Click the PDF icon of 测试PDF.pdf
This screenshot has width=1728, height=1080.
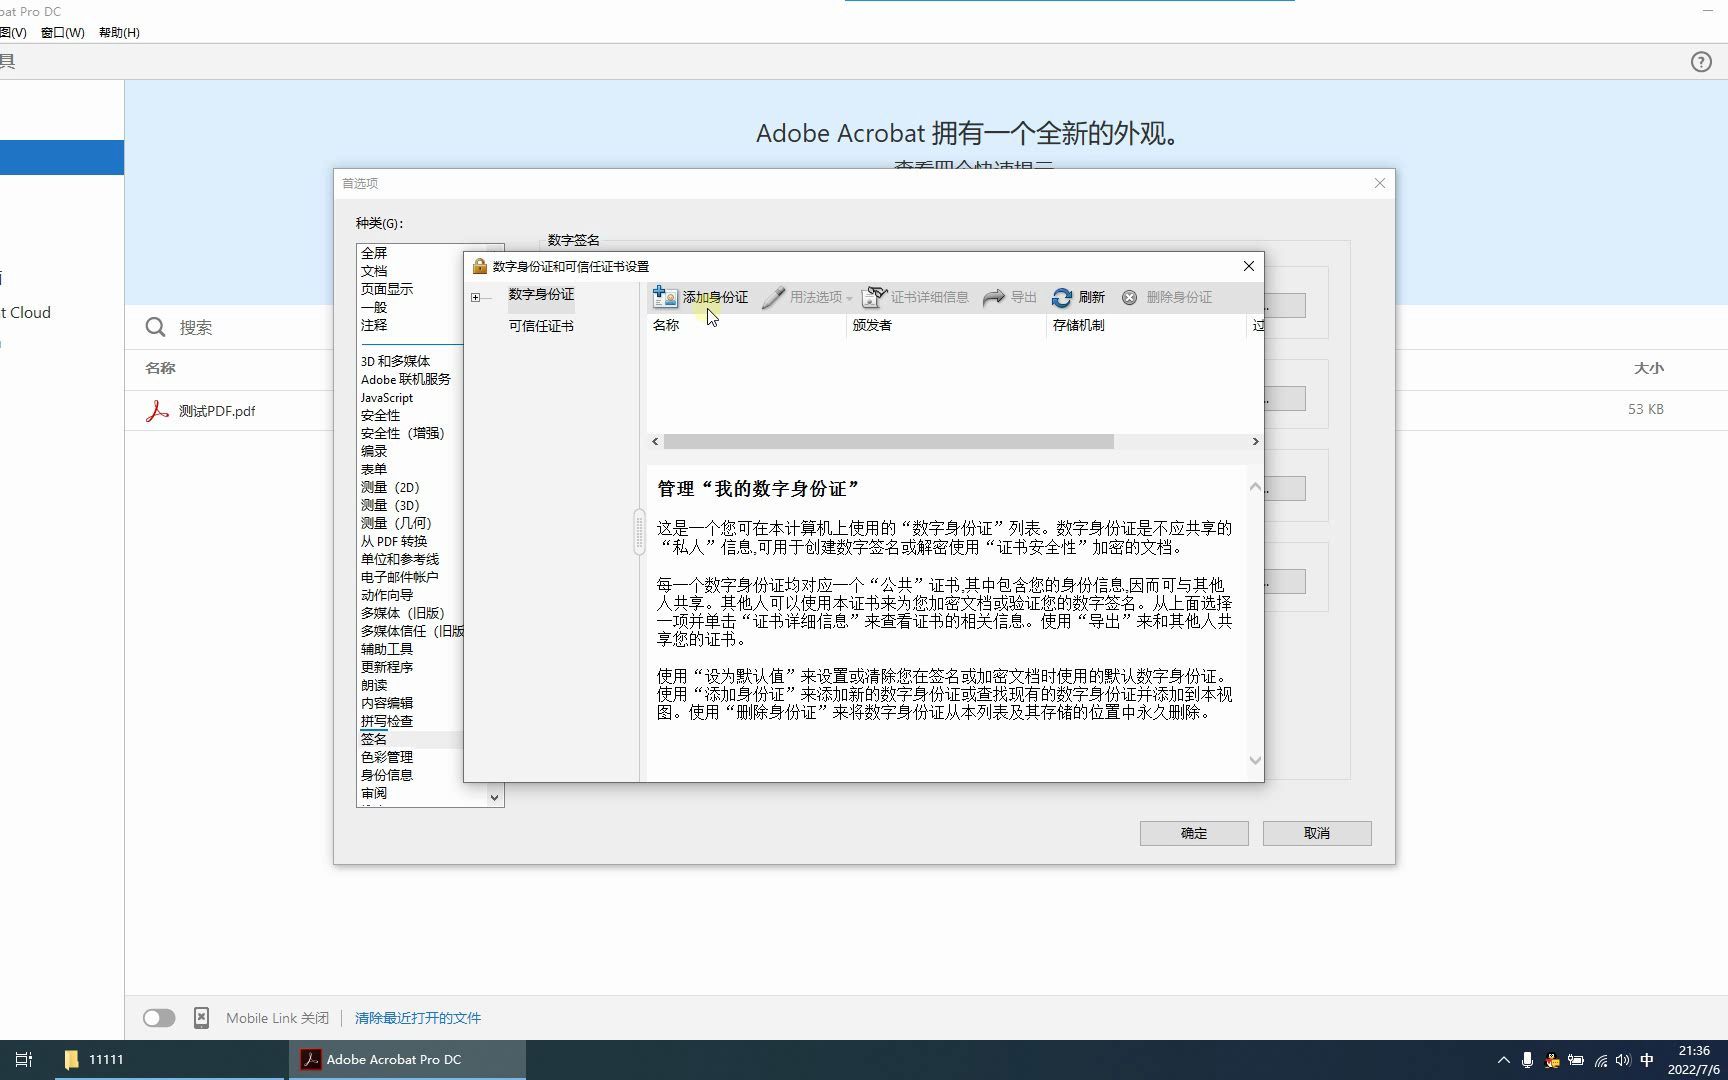(157, 411)
